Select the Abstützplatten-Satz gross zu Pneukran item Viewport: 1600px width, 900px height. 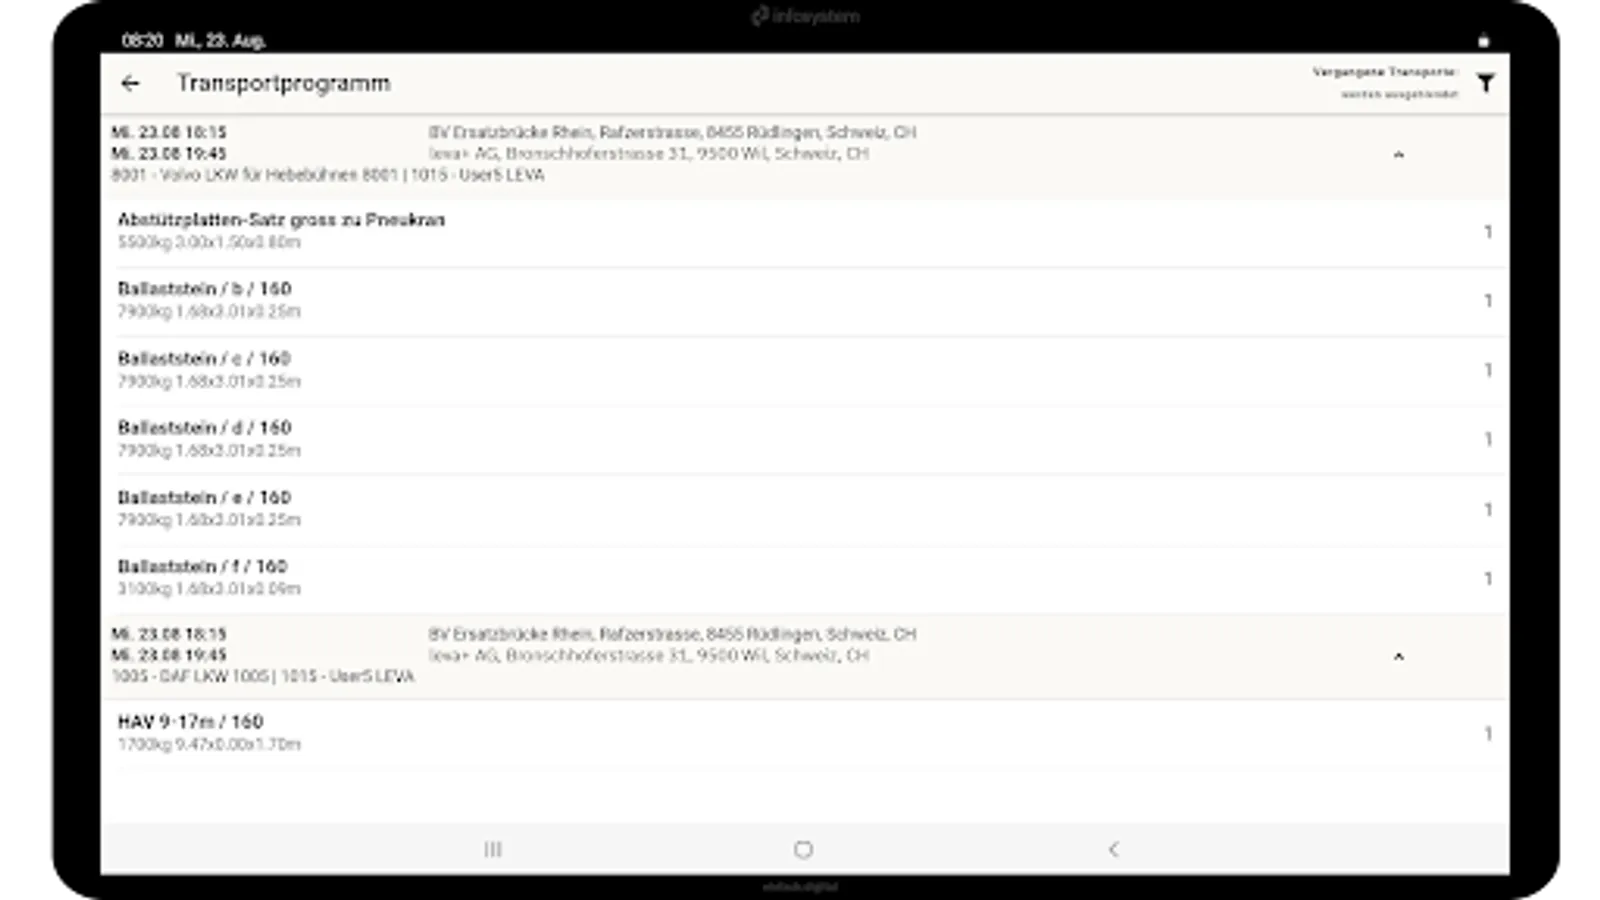click(x=805, y=232)
